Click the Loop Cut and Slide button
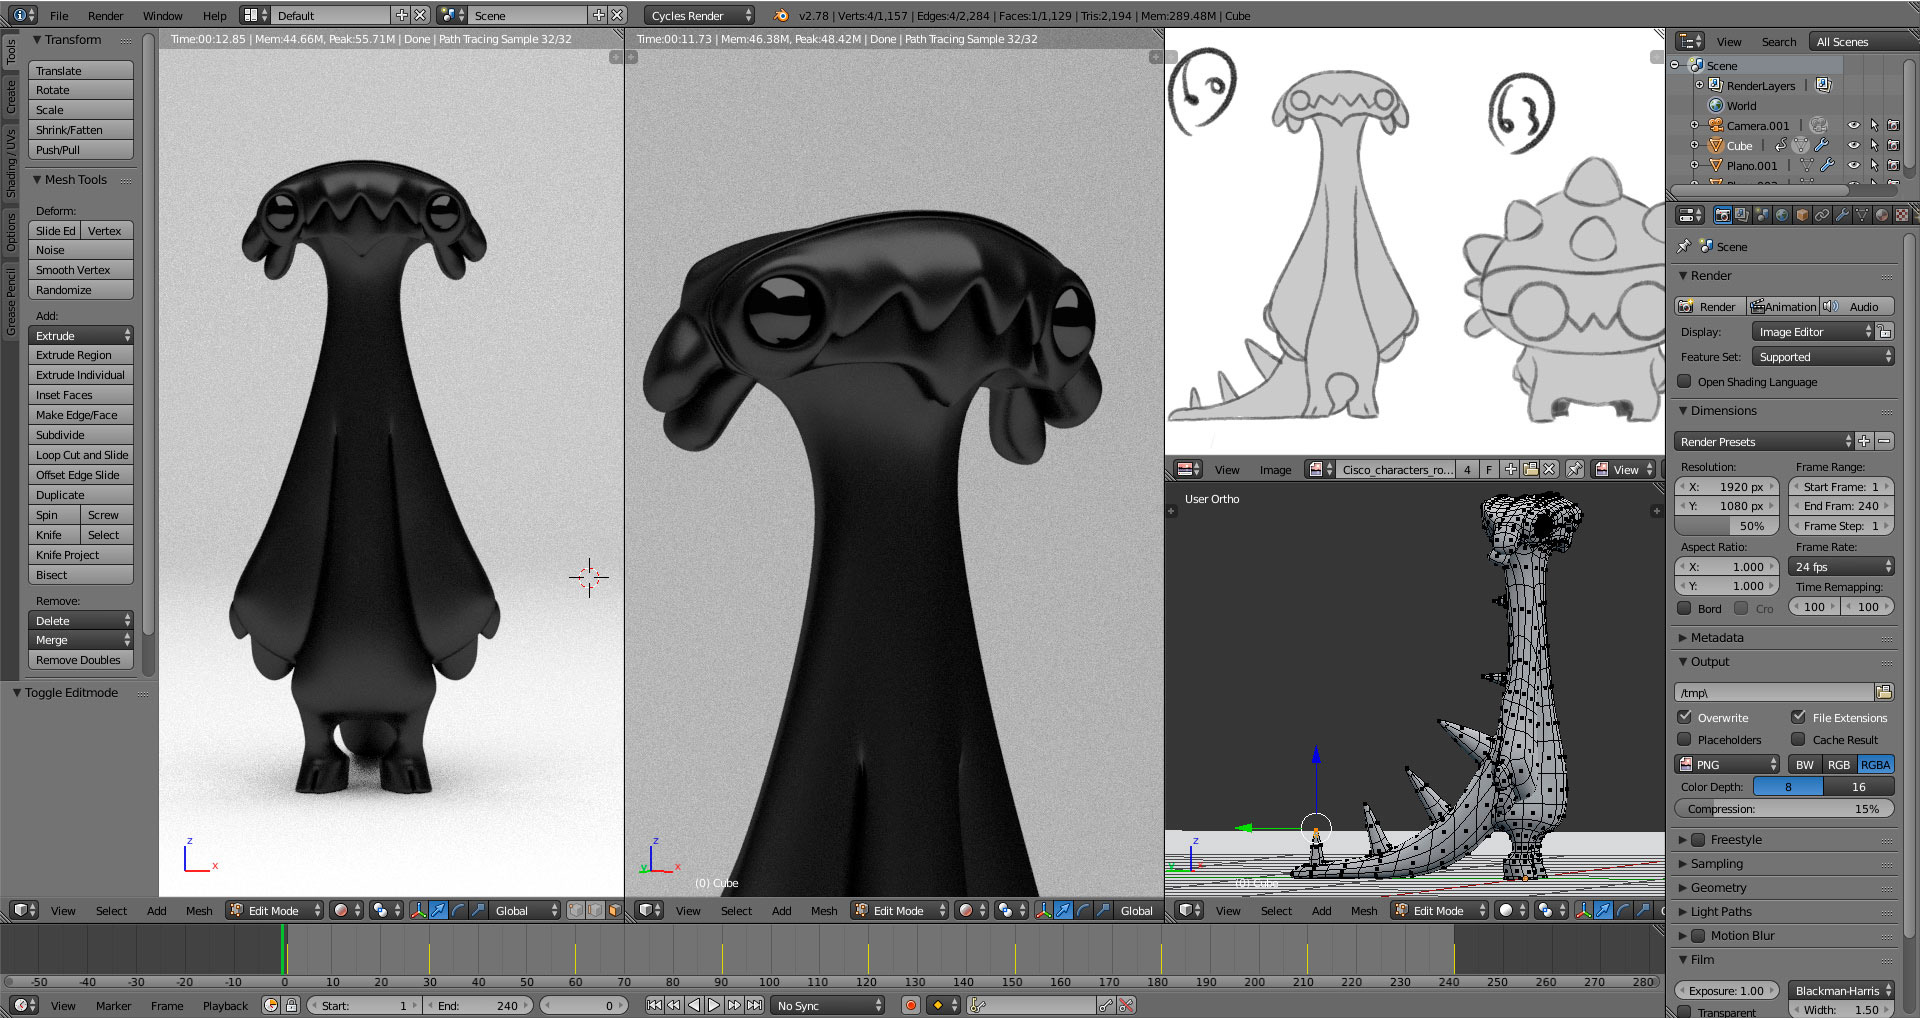1920x1020 pixels. (x=81, y=455)
